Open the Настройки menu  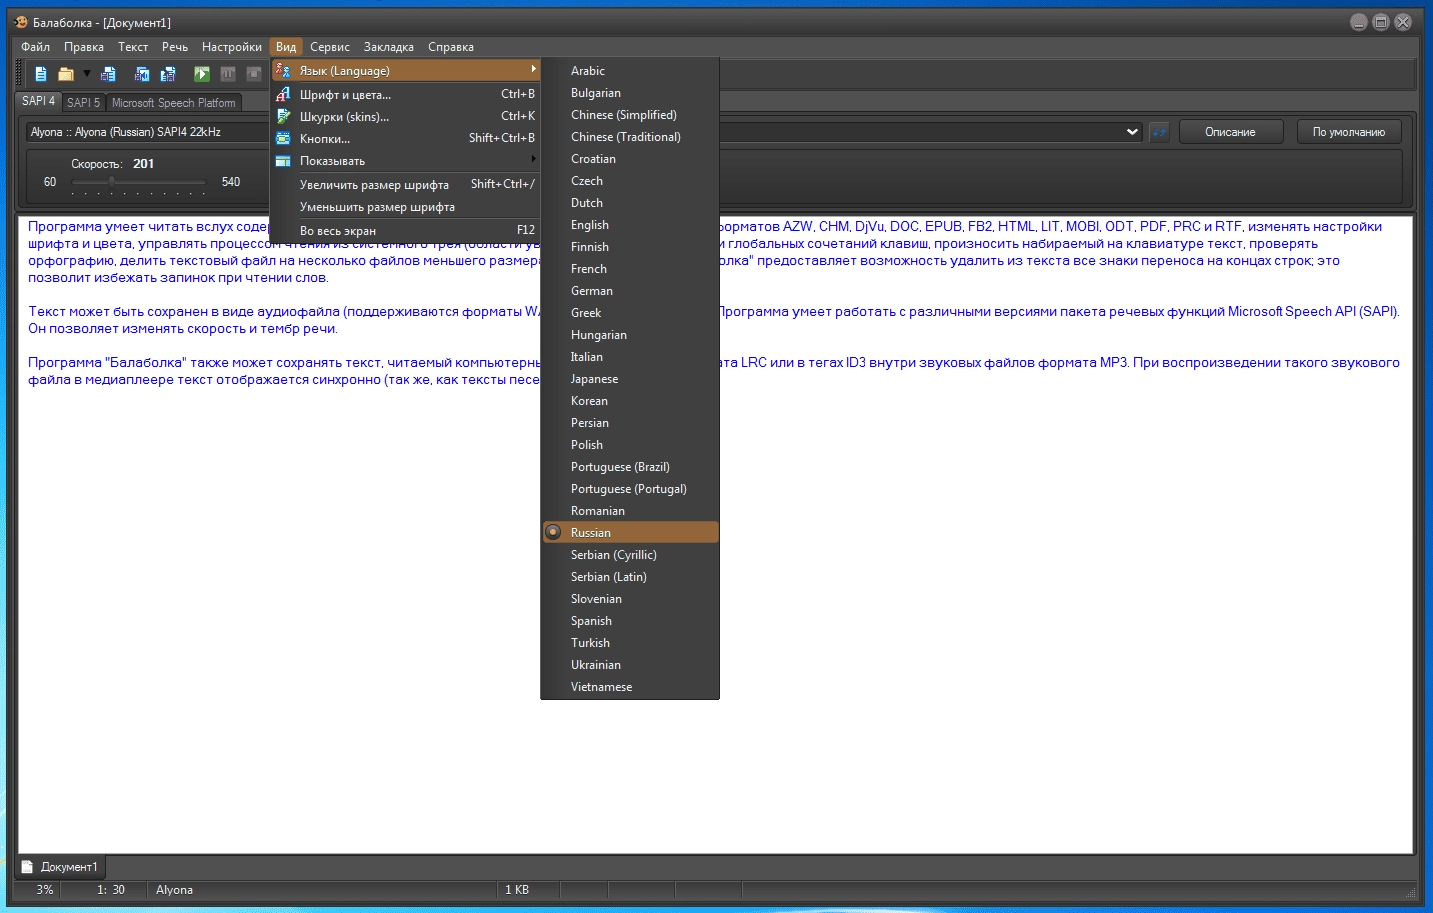232,47
